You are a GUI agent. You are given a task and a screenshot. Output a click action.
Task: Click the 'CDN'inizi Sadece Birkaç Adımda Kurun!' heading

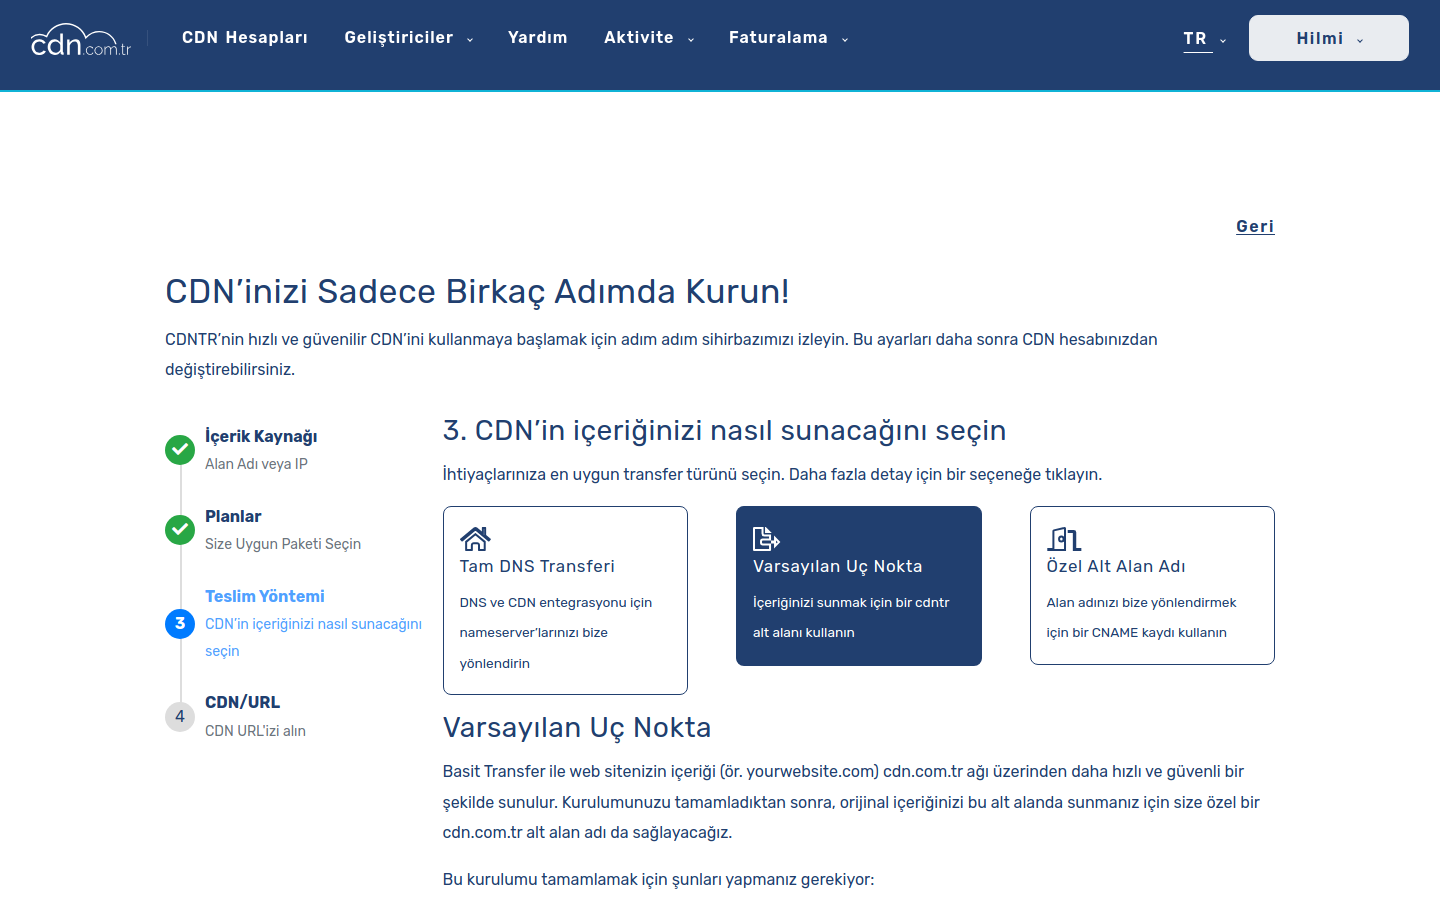pyautogui.click(x=477, y=292)
